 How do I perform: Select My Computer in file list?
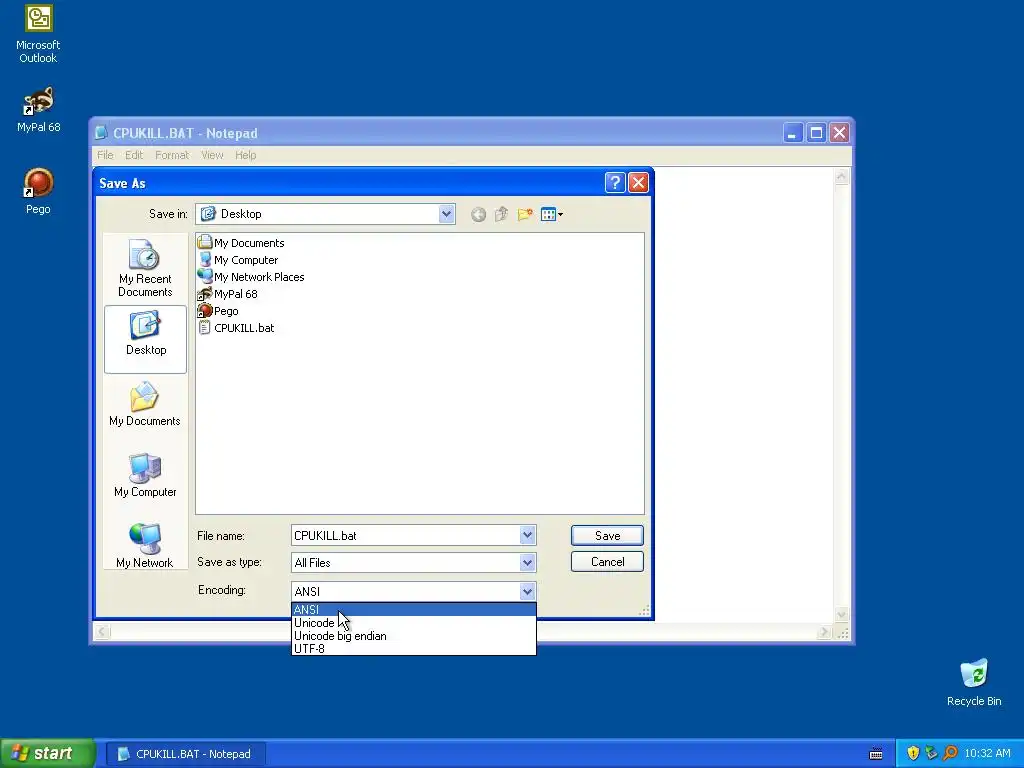[238, 259]
